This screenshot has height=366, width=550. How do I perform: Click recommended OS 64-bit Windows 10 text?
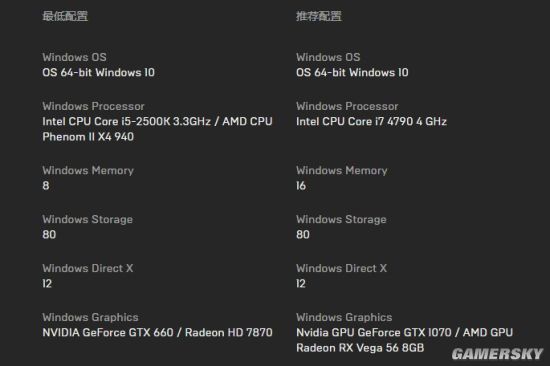point(352,72)
